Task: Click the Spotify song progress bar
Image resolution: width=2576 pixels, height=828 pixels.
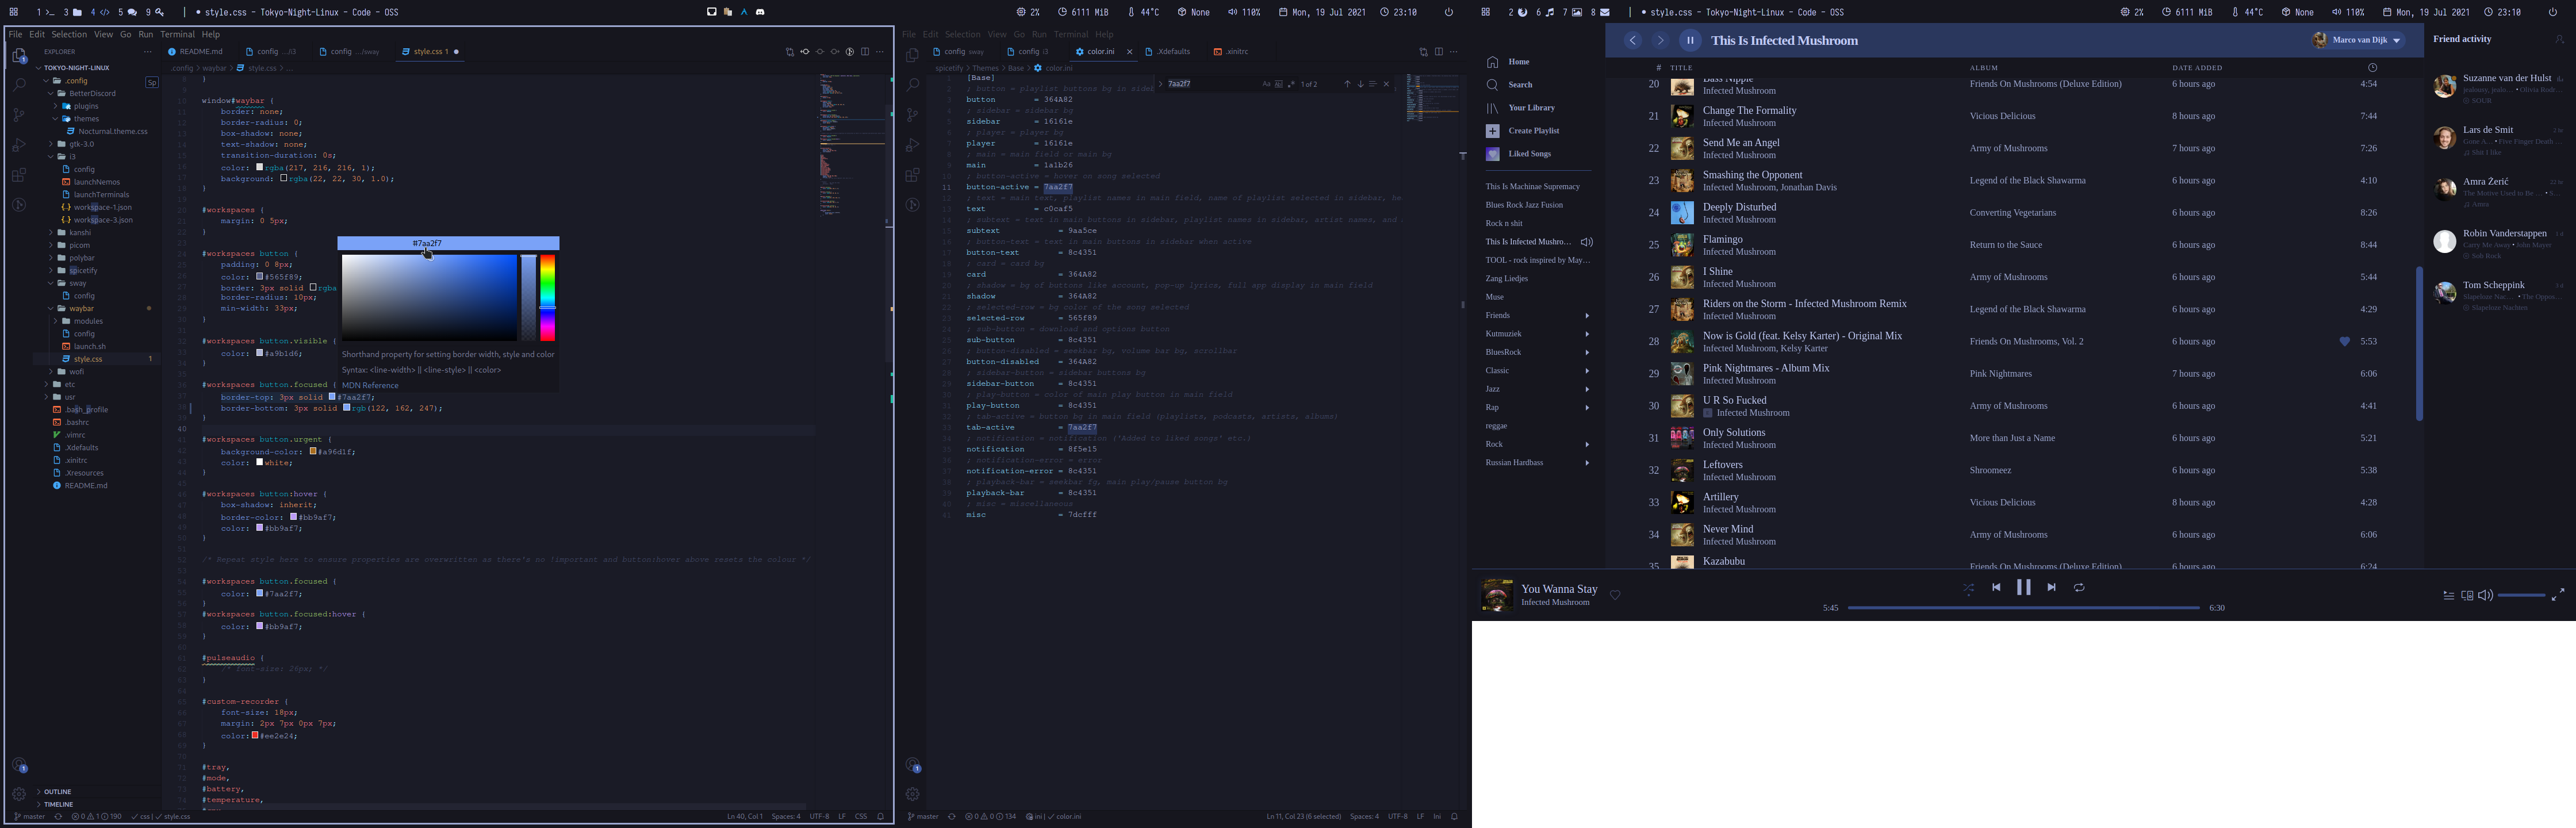Action: point(2023,607)
